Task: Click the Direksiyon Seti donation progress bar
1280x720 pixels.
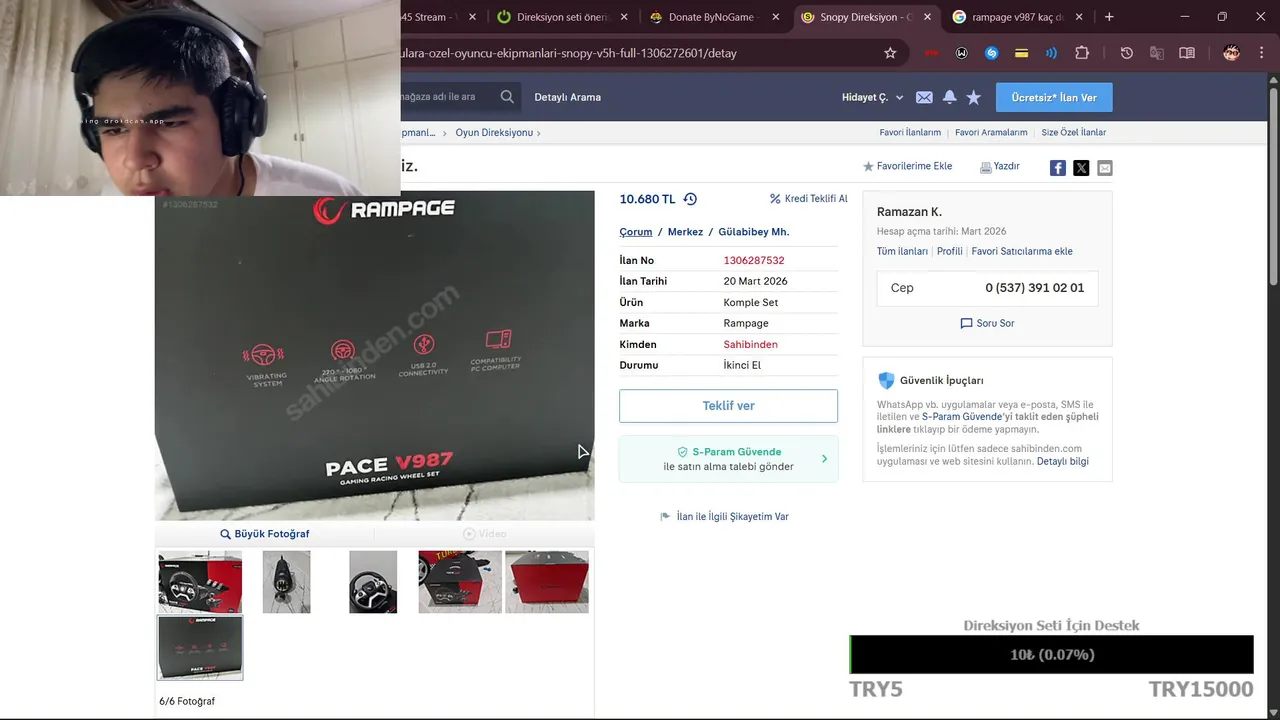Action: pyautogui.click(x=1051, y=655)
